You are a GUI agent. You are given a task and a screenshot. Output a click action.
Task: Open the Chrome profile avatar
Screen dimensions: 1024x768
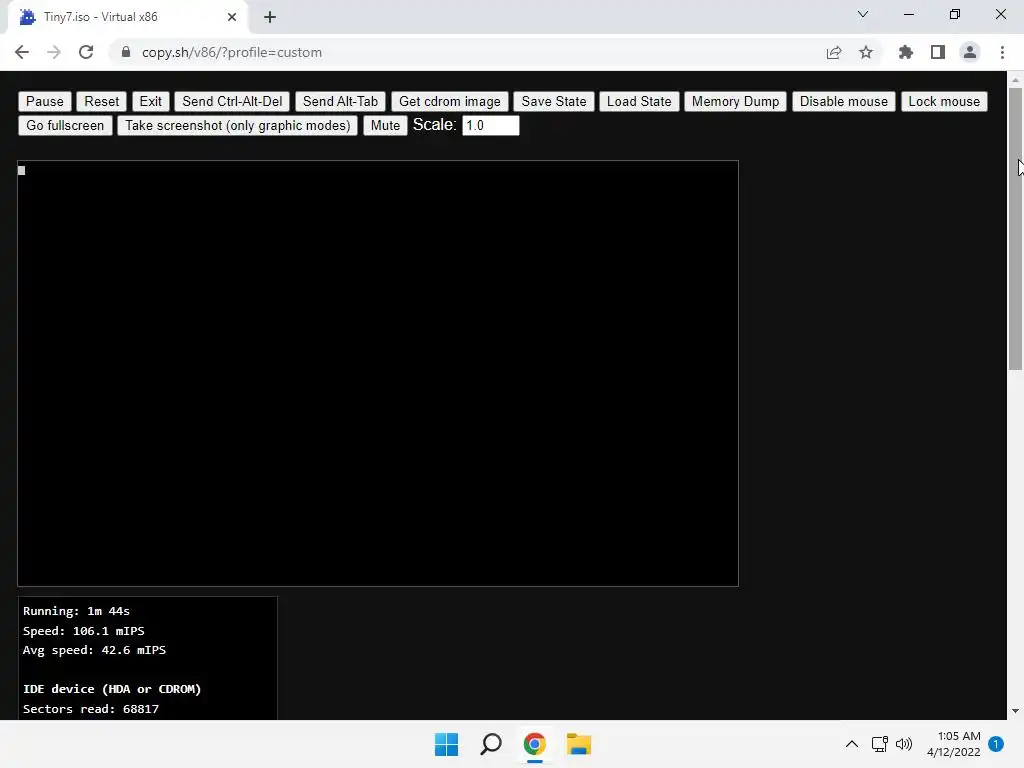970,52
